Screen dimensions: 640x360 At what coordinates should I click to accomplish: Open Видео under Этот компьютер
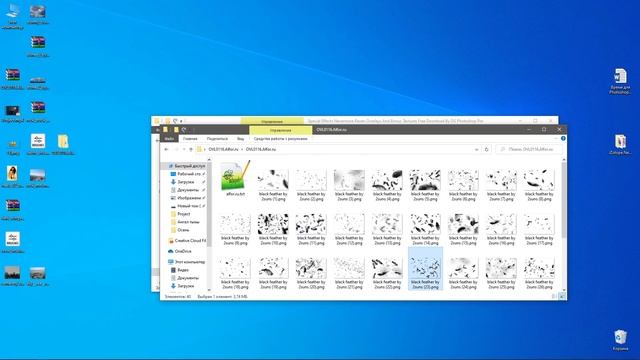(180, 270)
